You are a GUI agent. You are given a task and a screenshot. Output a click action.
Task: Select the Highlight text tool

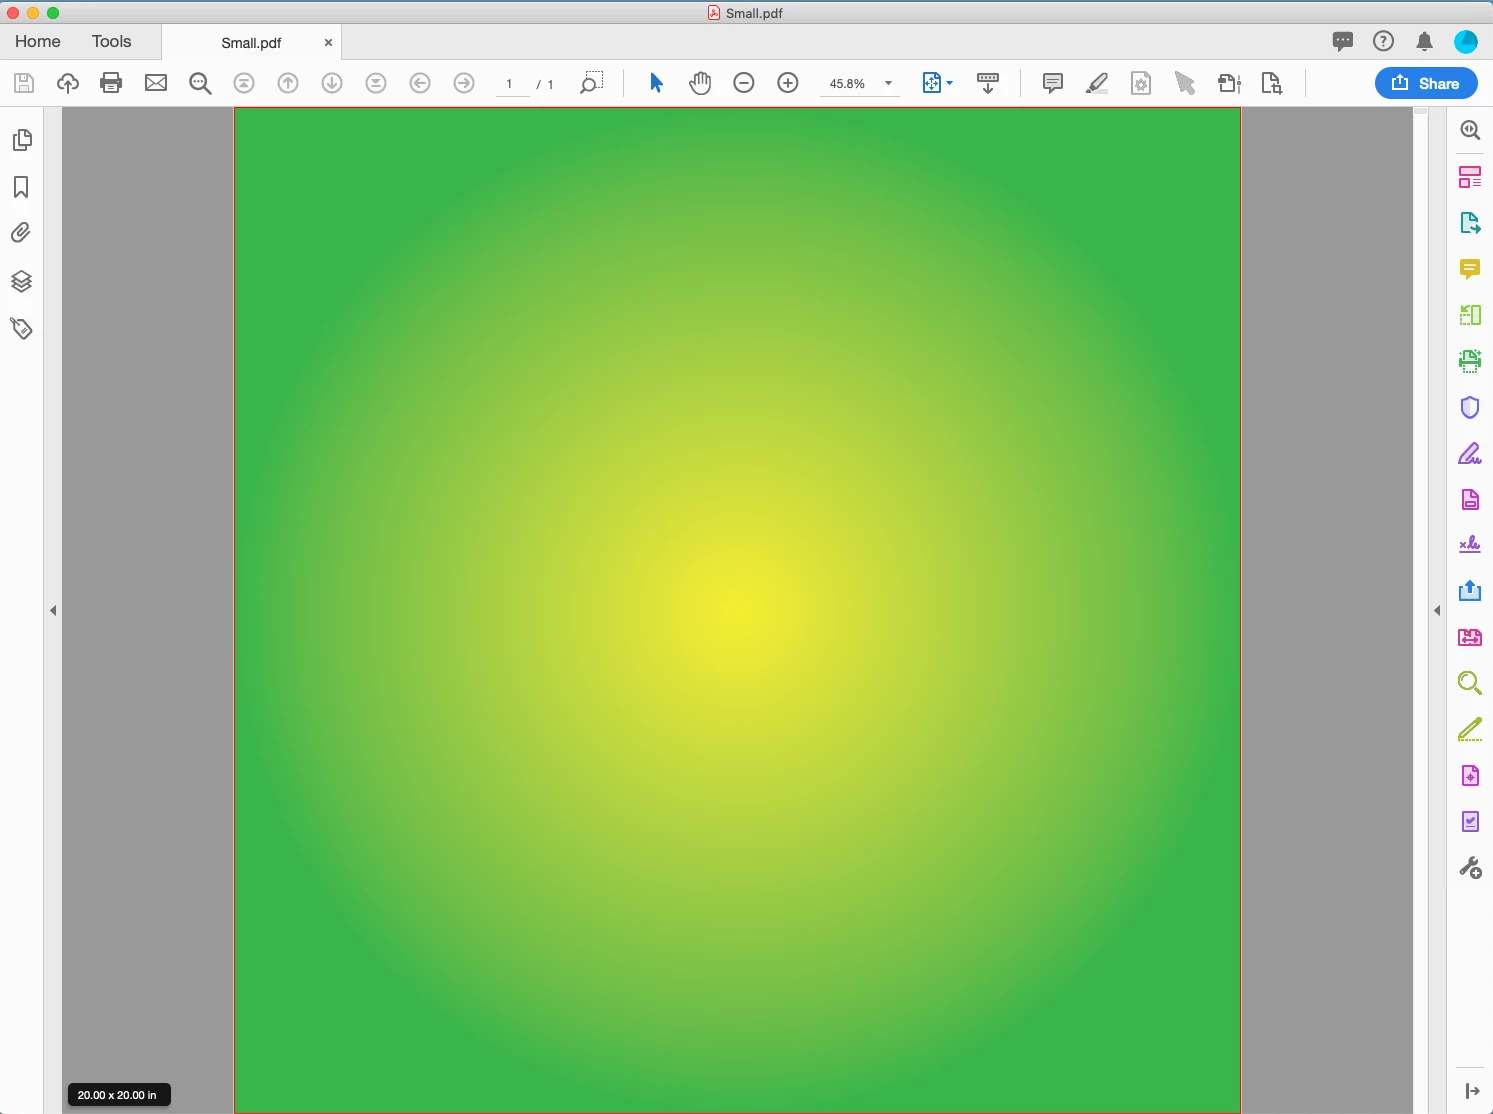pos(1097,83)
